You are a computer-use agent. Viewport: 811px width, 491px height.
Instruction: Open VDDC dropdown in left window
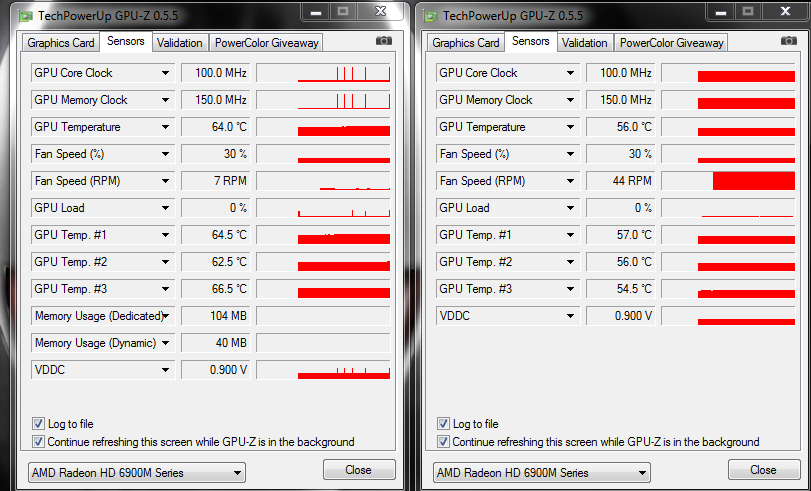pos(166,370)
